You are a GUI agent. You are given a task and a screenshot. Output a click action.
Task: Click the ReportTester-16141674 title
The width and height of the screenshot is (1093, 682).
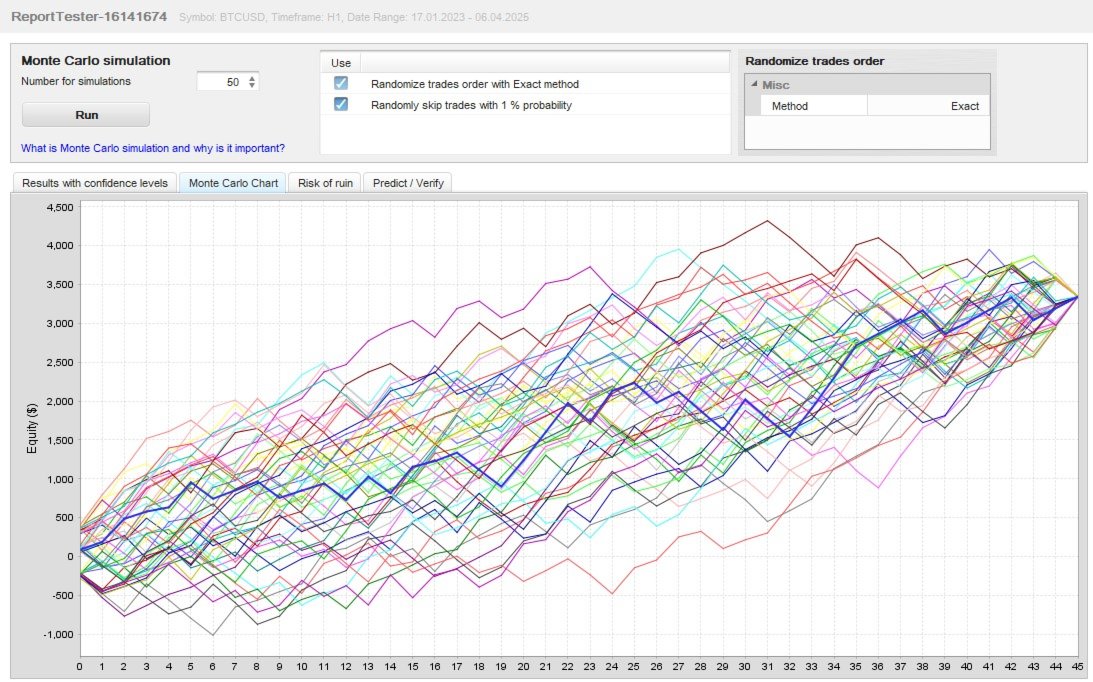click(x=89, y=17)
